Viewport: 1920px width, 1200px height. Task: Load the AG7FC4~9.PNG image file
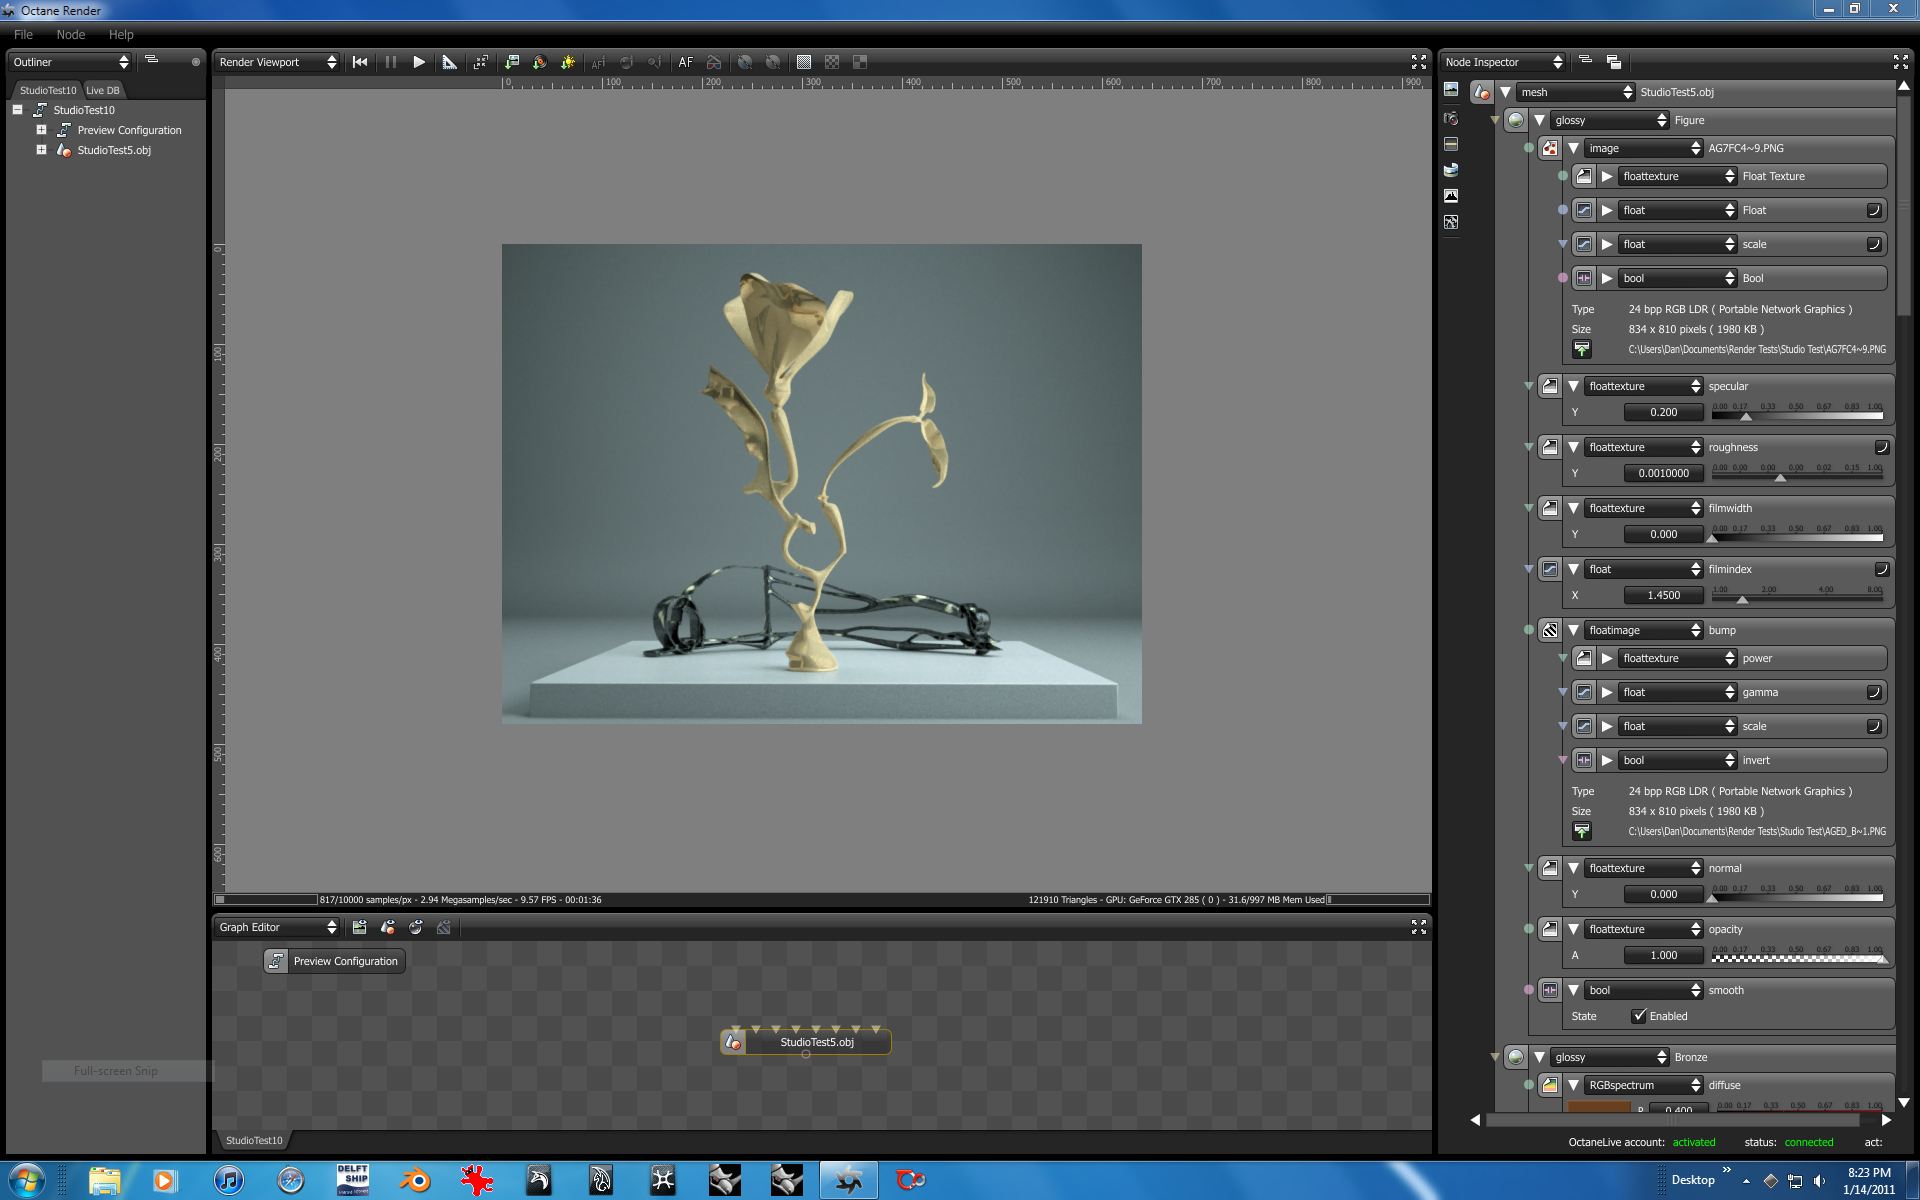pos(1581,349)
